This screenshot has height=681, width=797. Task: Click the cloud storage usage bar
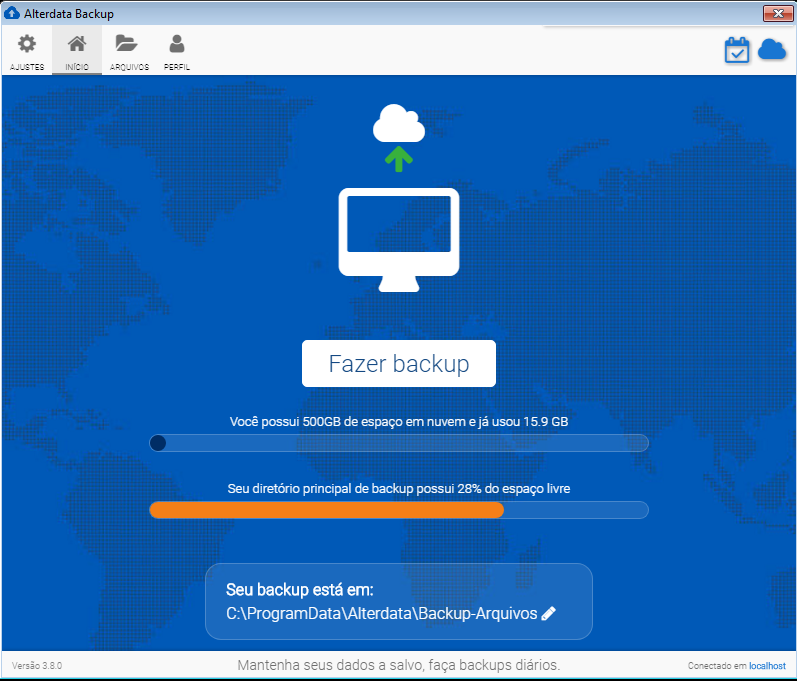398,443
